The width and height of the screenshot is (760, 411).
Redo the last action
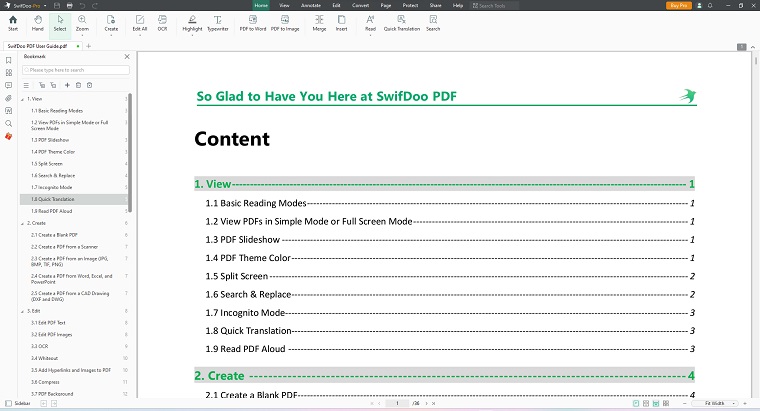pos(95,5)
